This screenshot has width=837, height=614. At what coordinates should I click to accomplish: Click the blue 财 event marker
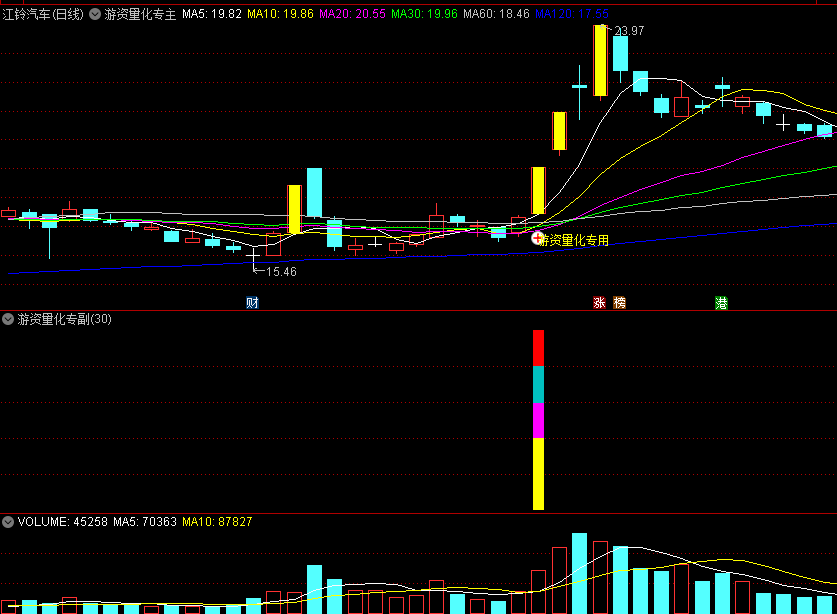click(252, 303)
